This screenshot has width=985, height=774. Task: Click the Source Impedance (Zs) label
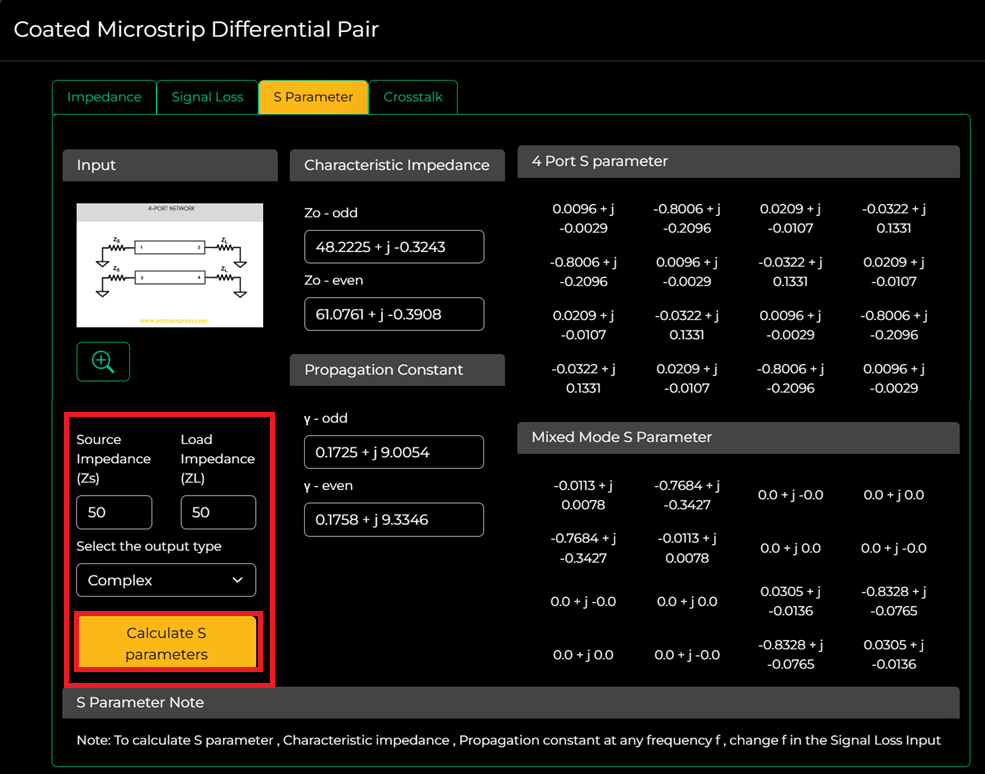click(114, 459)
